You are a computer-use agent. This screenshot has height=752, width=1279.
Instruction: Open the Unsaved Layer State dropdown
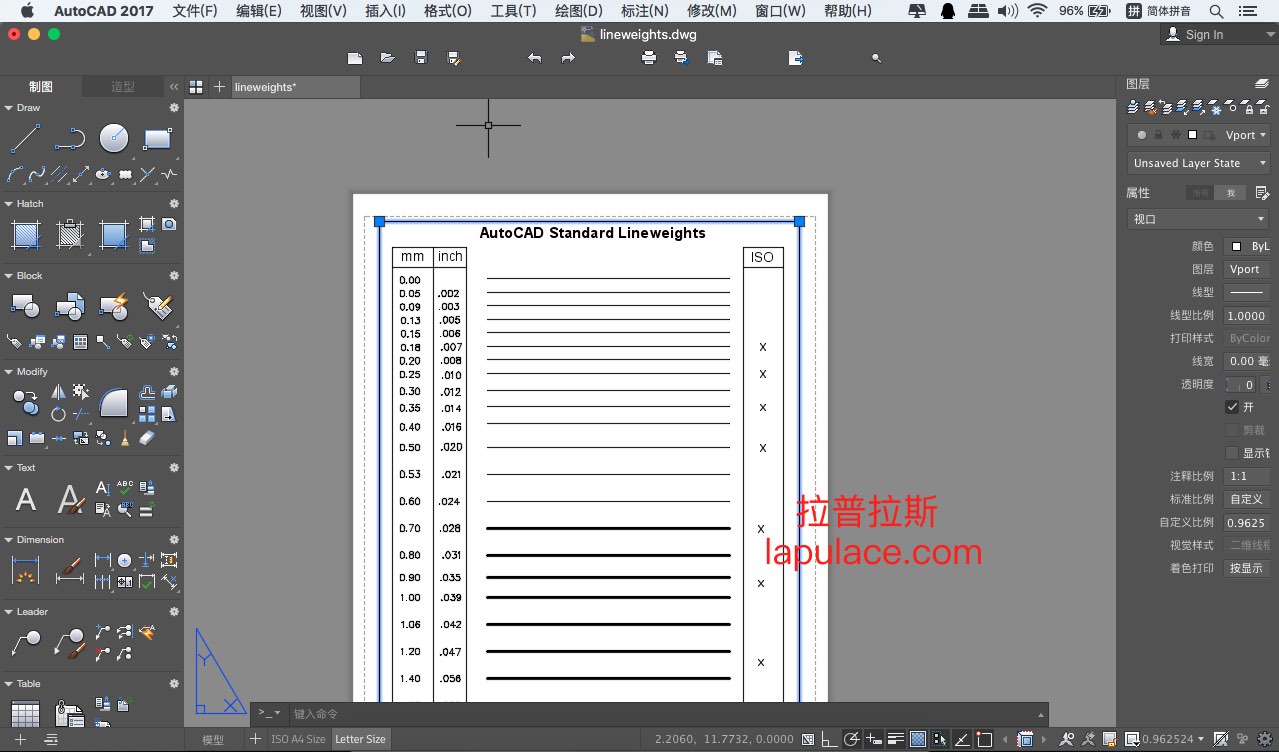pyautogui.click(x=1199, y=163)
